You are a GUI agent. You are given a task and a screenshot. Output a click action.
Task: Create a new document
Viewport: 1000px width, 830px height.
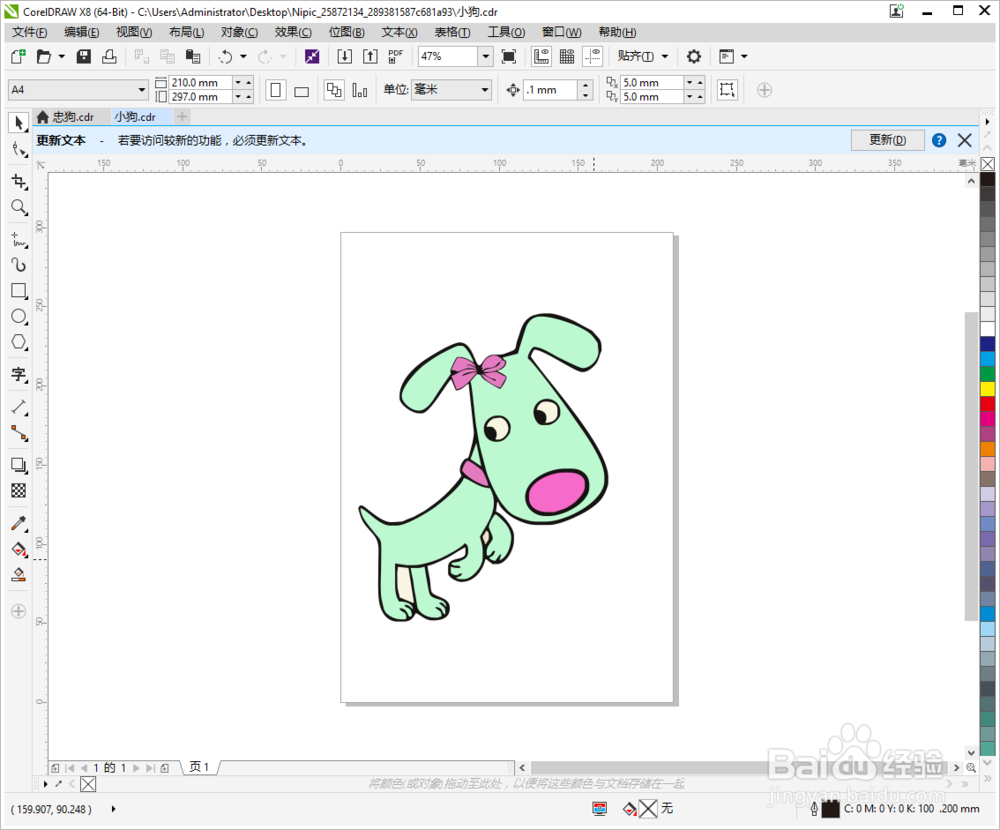coord(18,57)
